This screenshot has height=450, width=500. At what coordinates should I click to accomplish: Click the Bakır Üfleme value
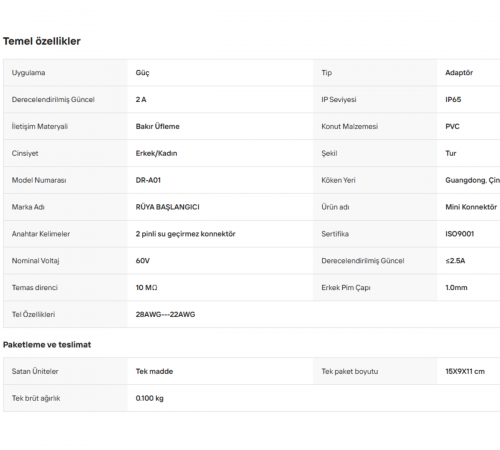157,126
